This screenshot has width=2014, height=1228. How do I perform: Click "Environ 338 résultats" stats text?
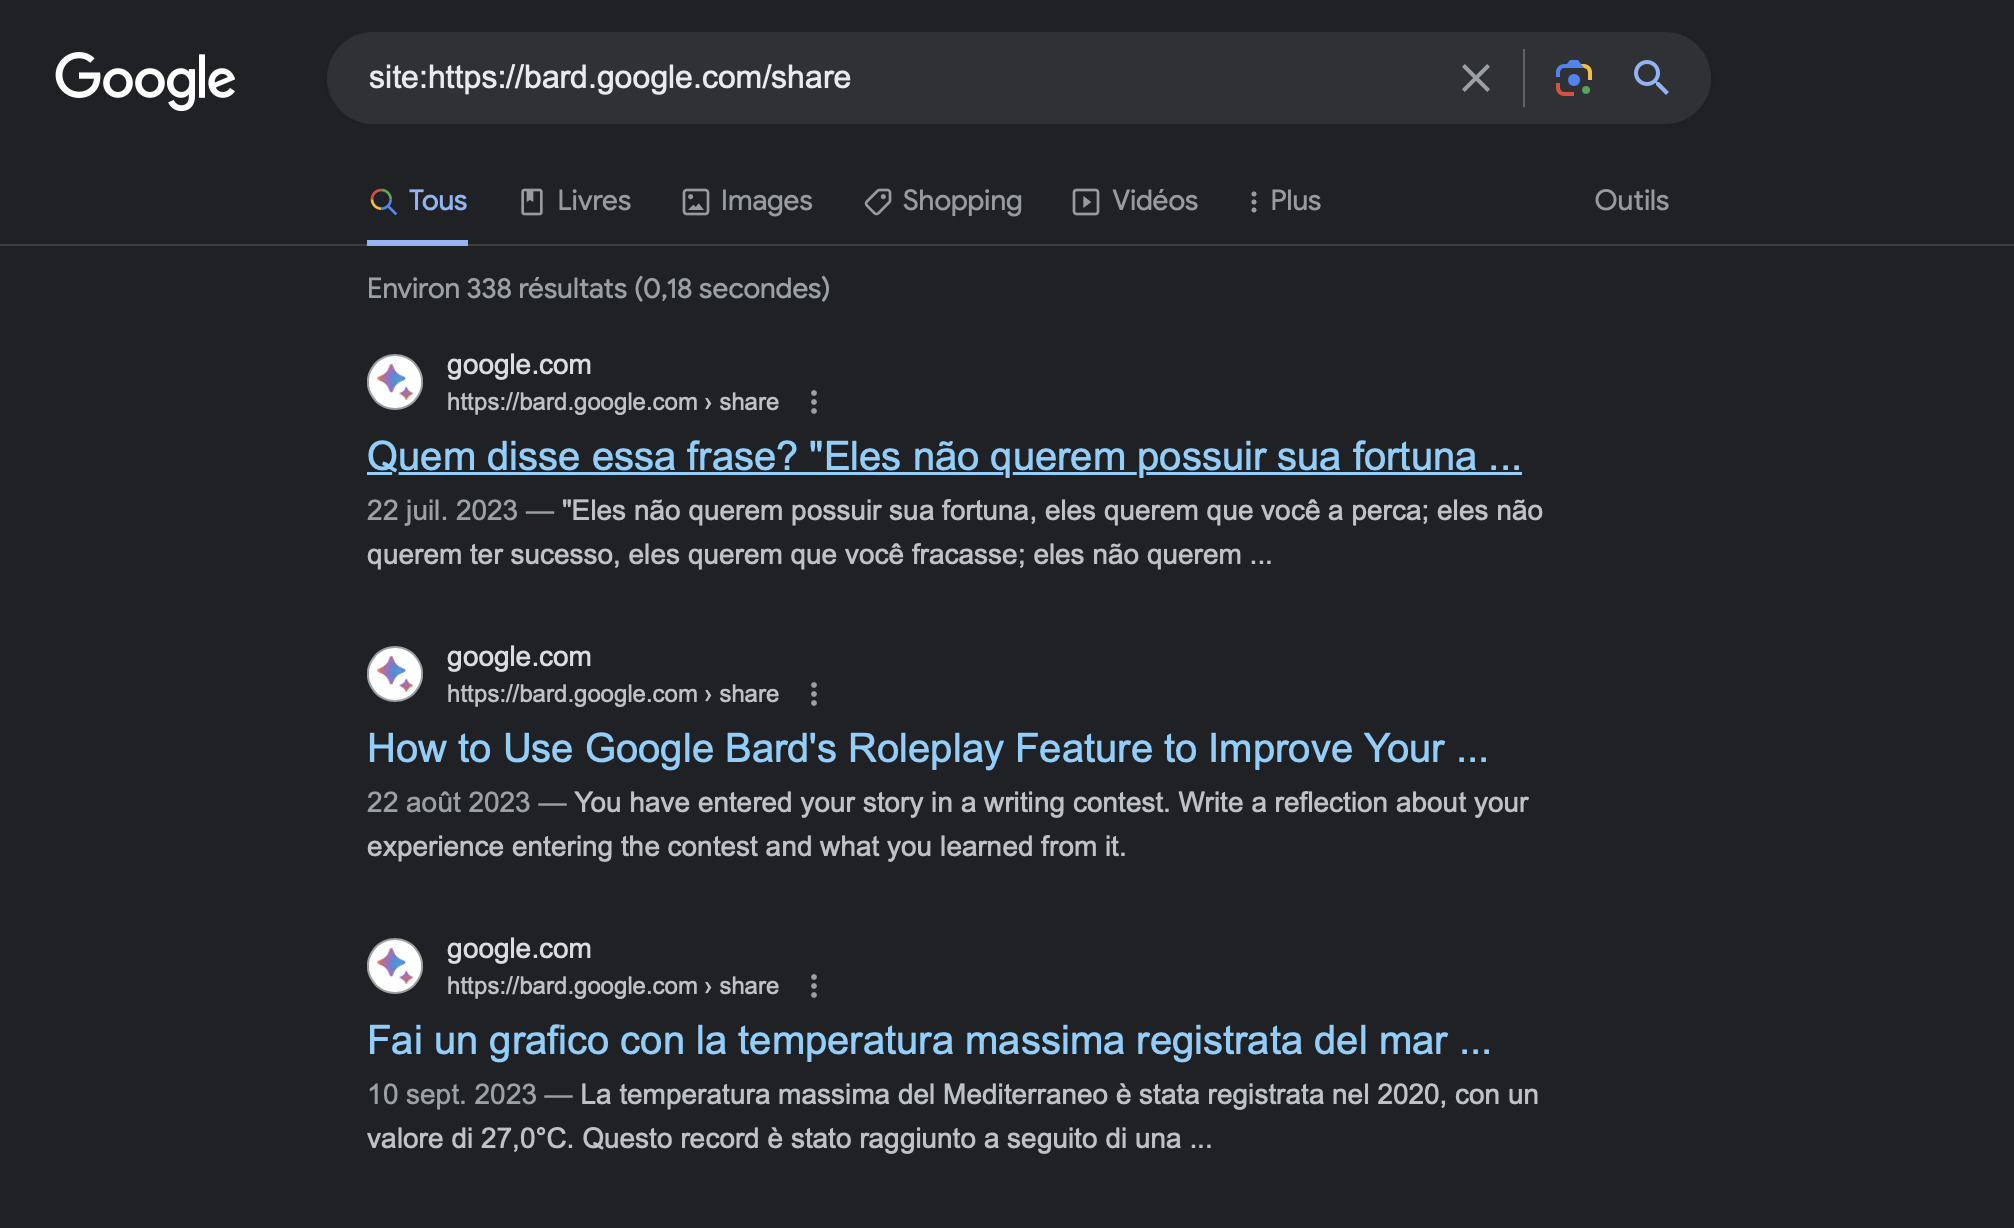pos(598,289)
